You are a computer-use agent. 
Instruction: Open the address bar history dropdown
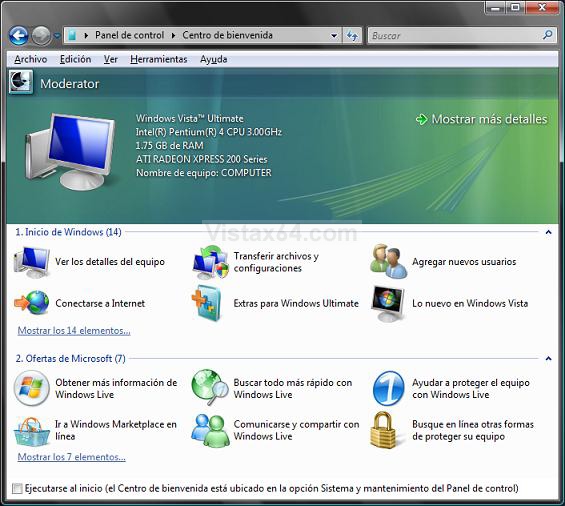tap(334, 35)
